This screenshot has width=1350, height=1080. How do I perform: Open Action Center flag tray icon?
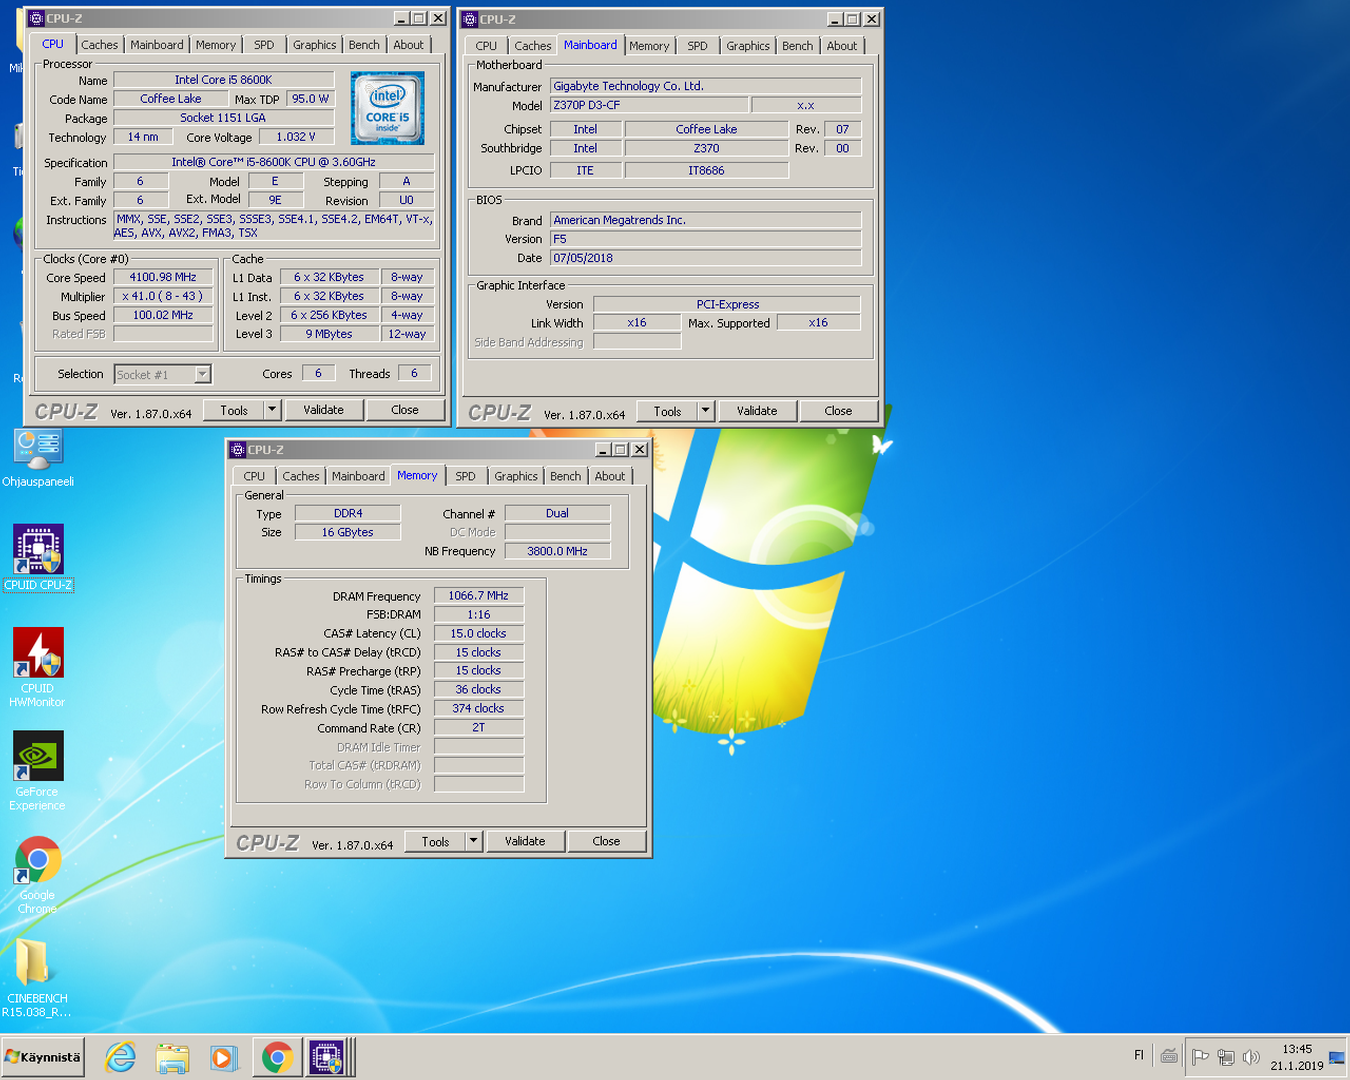pyautogui.click(x=1201, y=1056)
